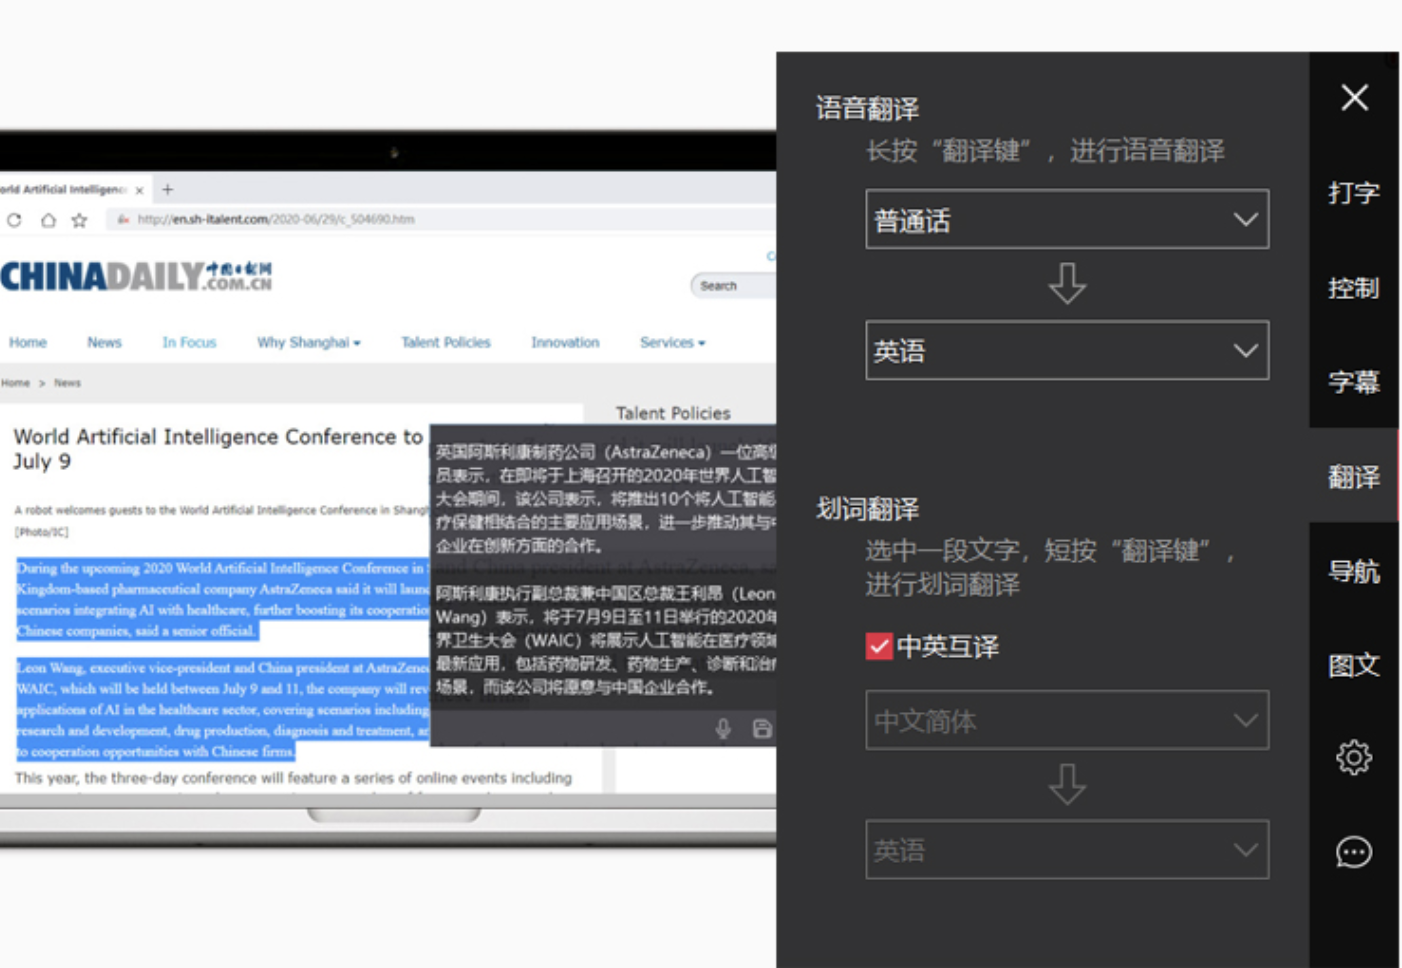The width and height of the screenshot is (1402, 968).
Task: Open the settings gear in the sidebar
Action: [x=1354, y=757]
